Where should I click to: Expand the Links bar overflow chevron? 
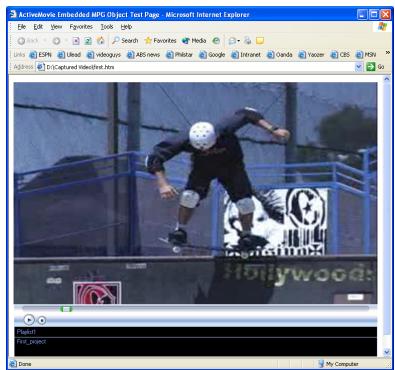tap(387, 53)
